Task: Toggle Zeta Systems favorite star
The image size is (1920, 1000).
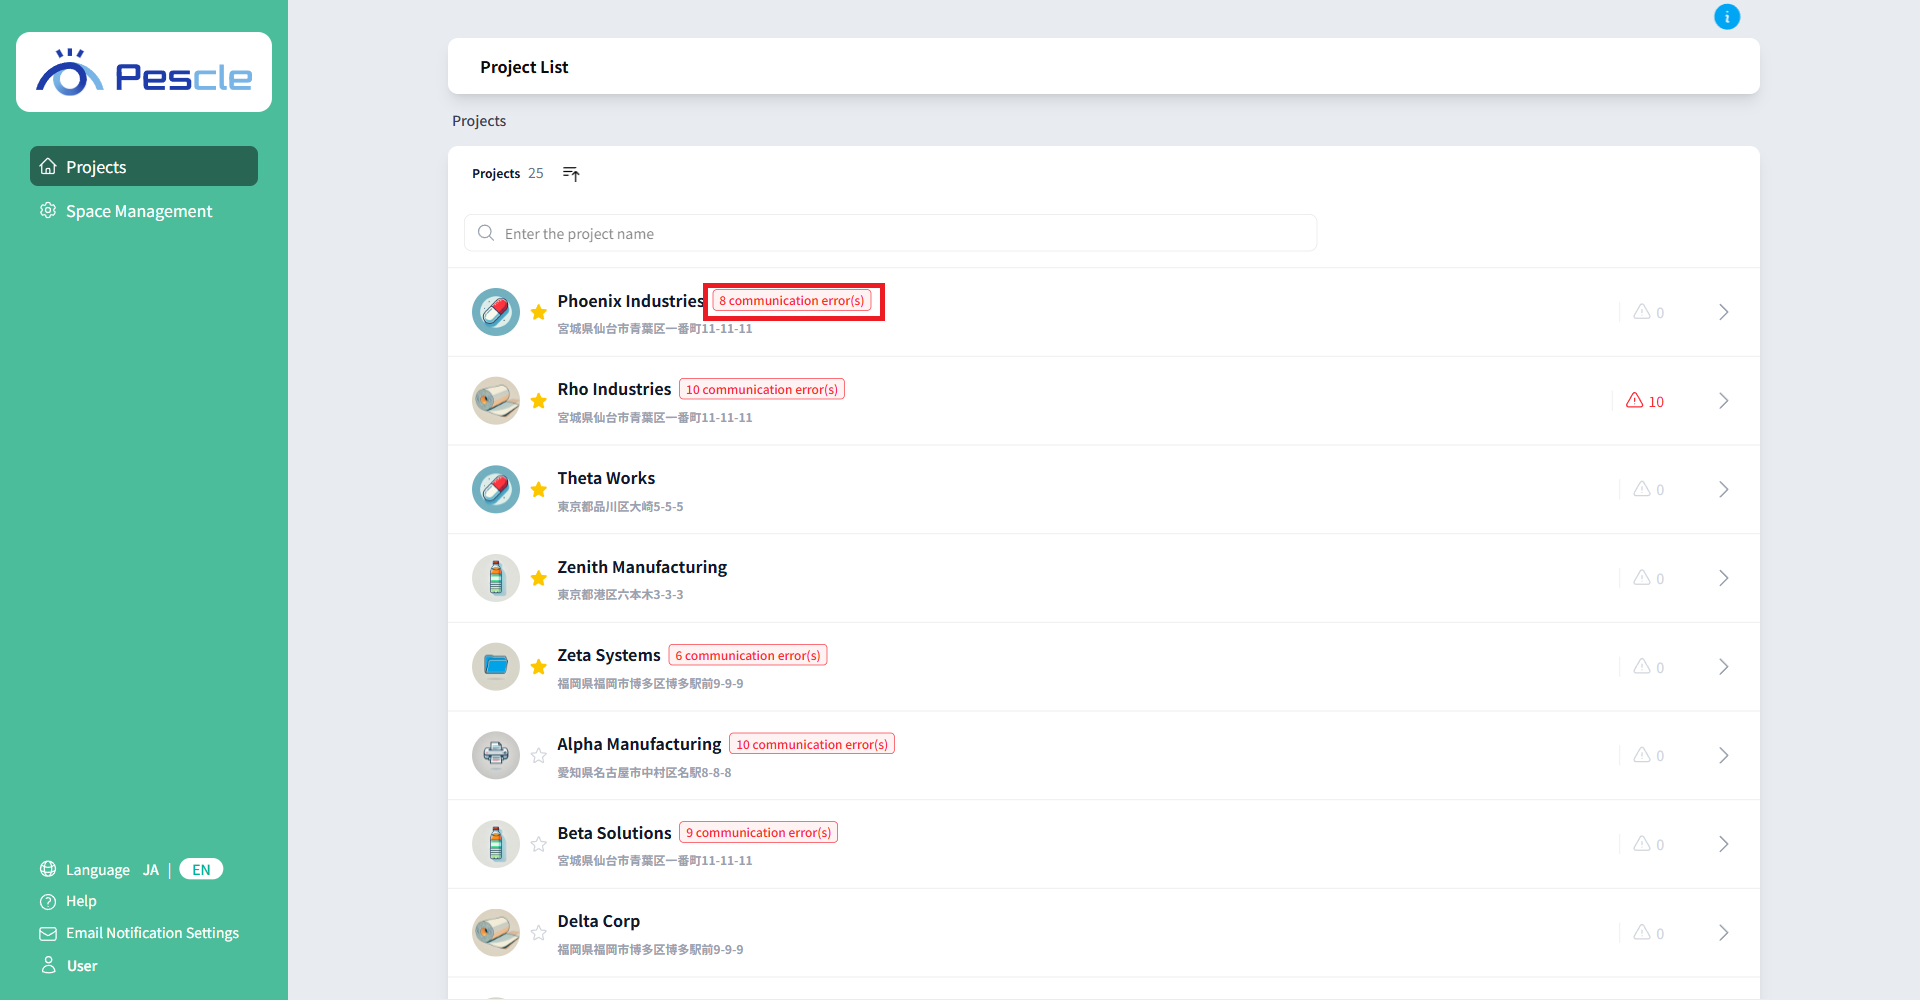Action: pyautogui.click(x=539, y=667)
